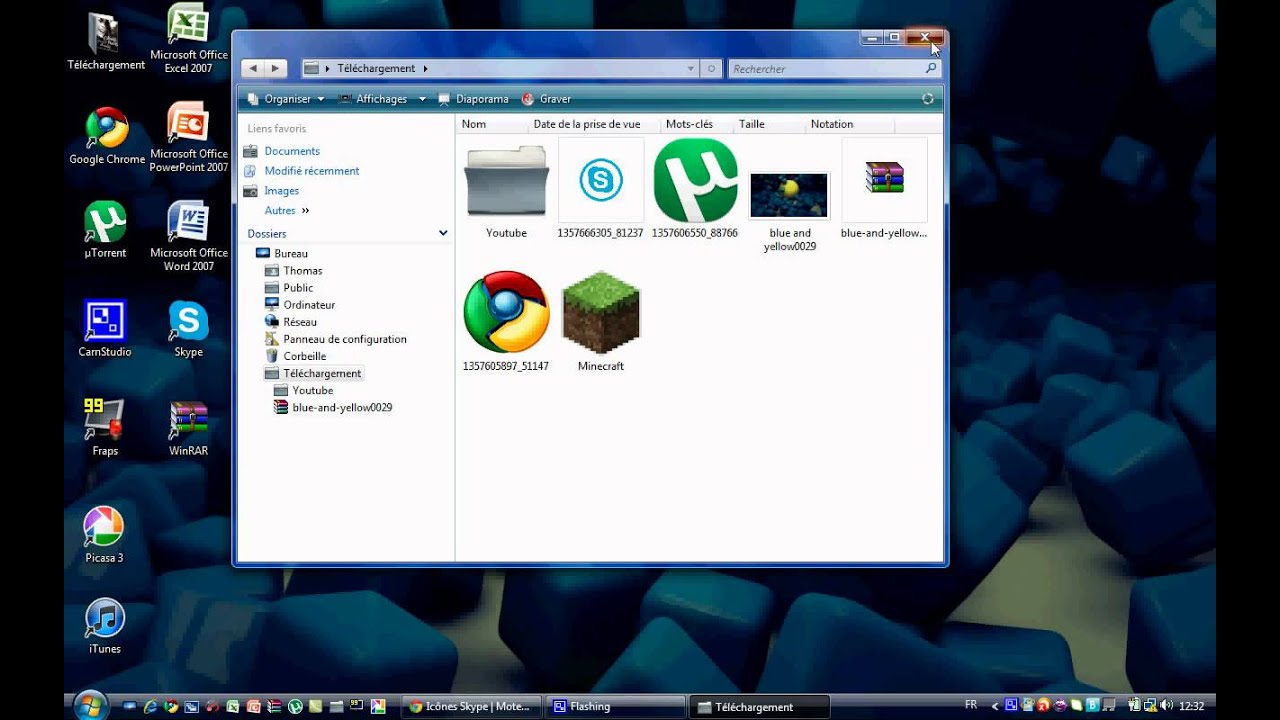Screen dimensions: 1280x720
Task: Switch to Icônes Skype Chrome taskbar window
Action: pyautogui.click(x=471, y=706)
